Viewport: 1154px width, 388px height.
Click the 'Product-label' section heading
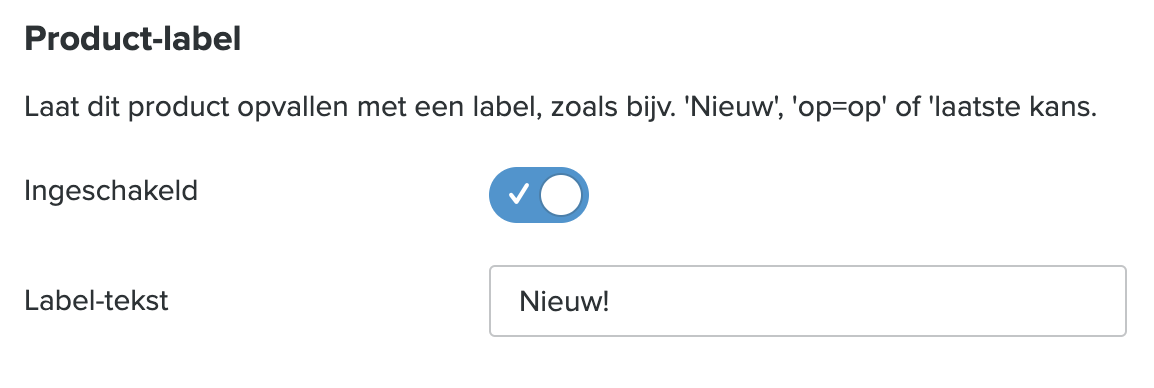tap(132, 39)
